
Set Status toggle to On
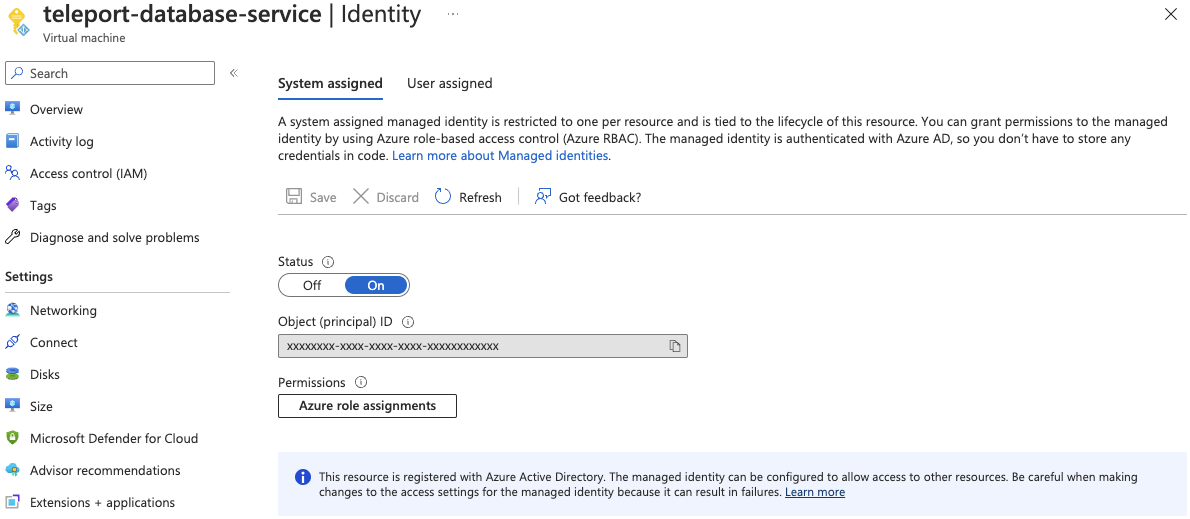[x=376, y=285]
